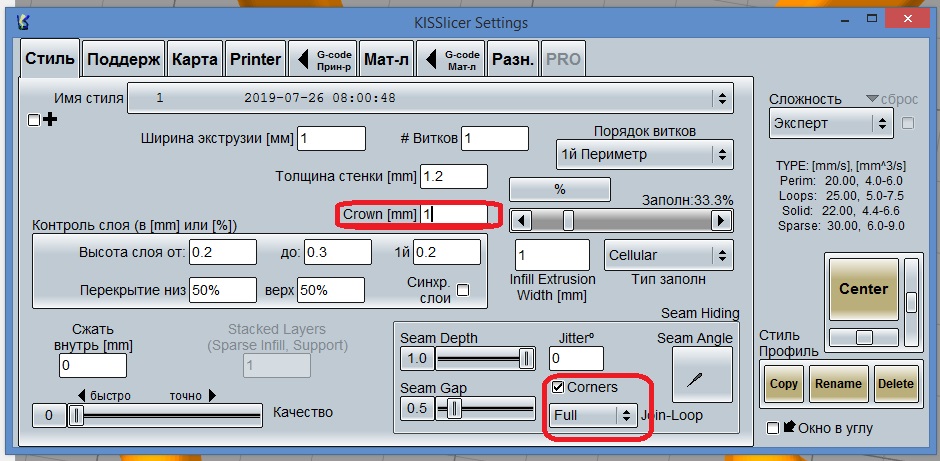The width and height of the screenshot is (940, 461).
Task: Open the 'Сложность' dropdown set to Эксперт
Action: (830, 123)
